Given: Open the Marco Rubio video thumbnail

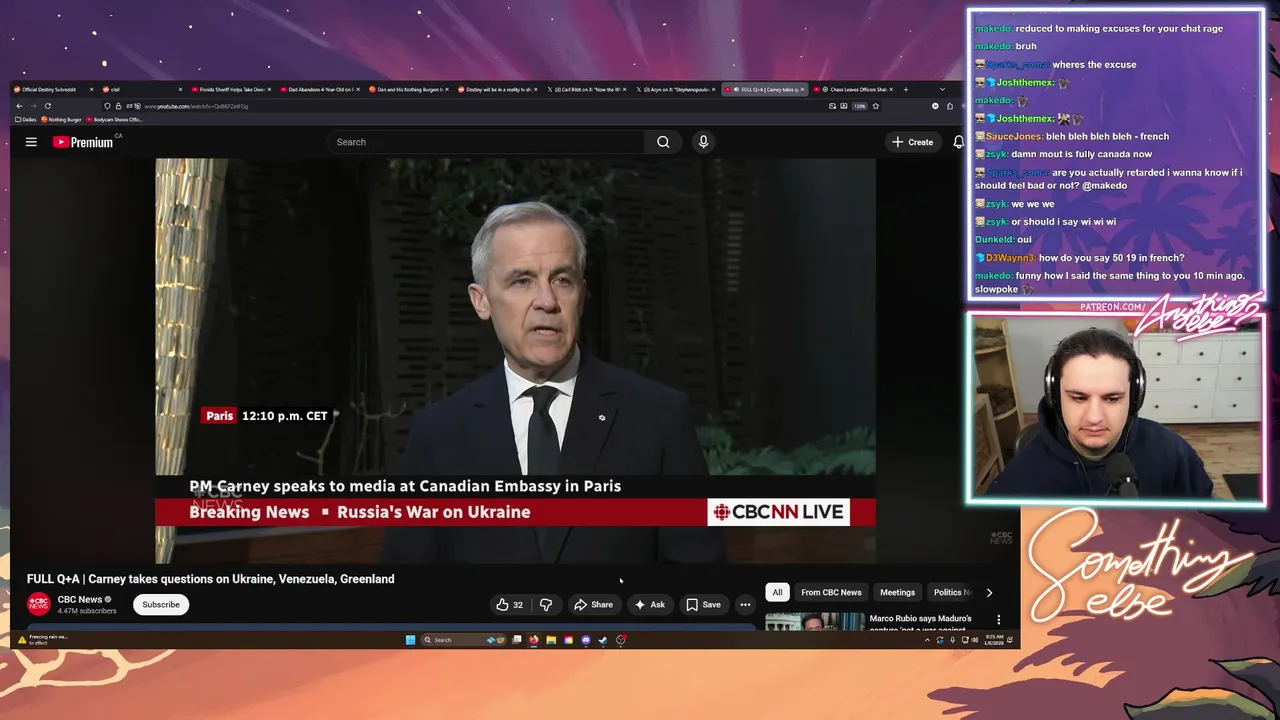Looking at the screenshot, I should pyautogui.click(x=815, y=622).
